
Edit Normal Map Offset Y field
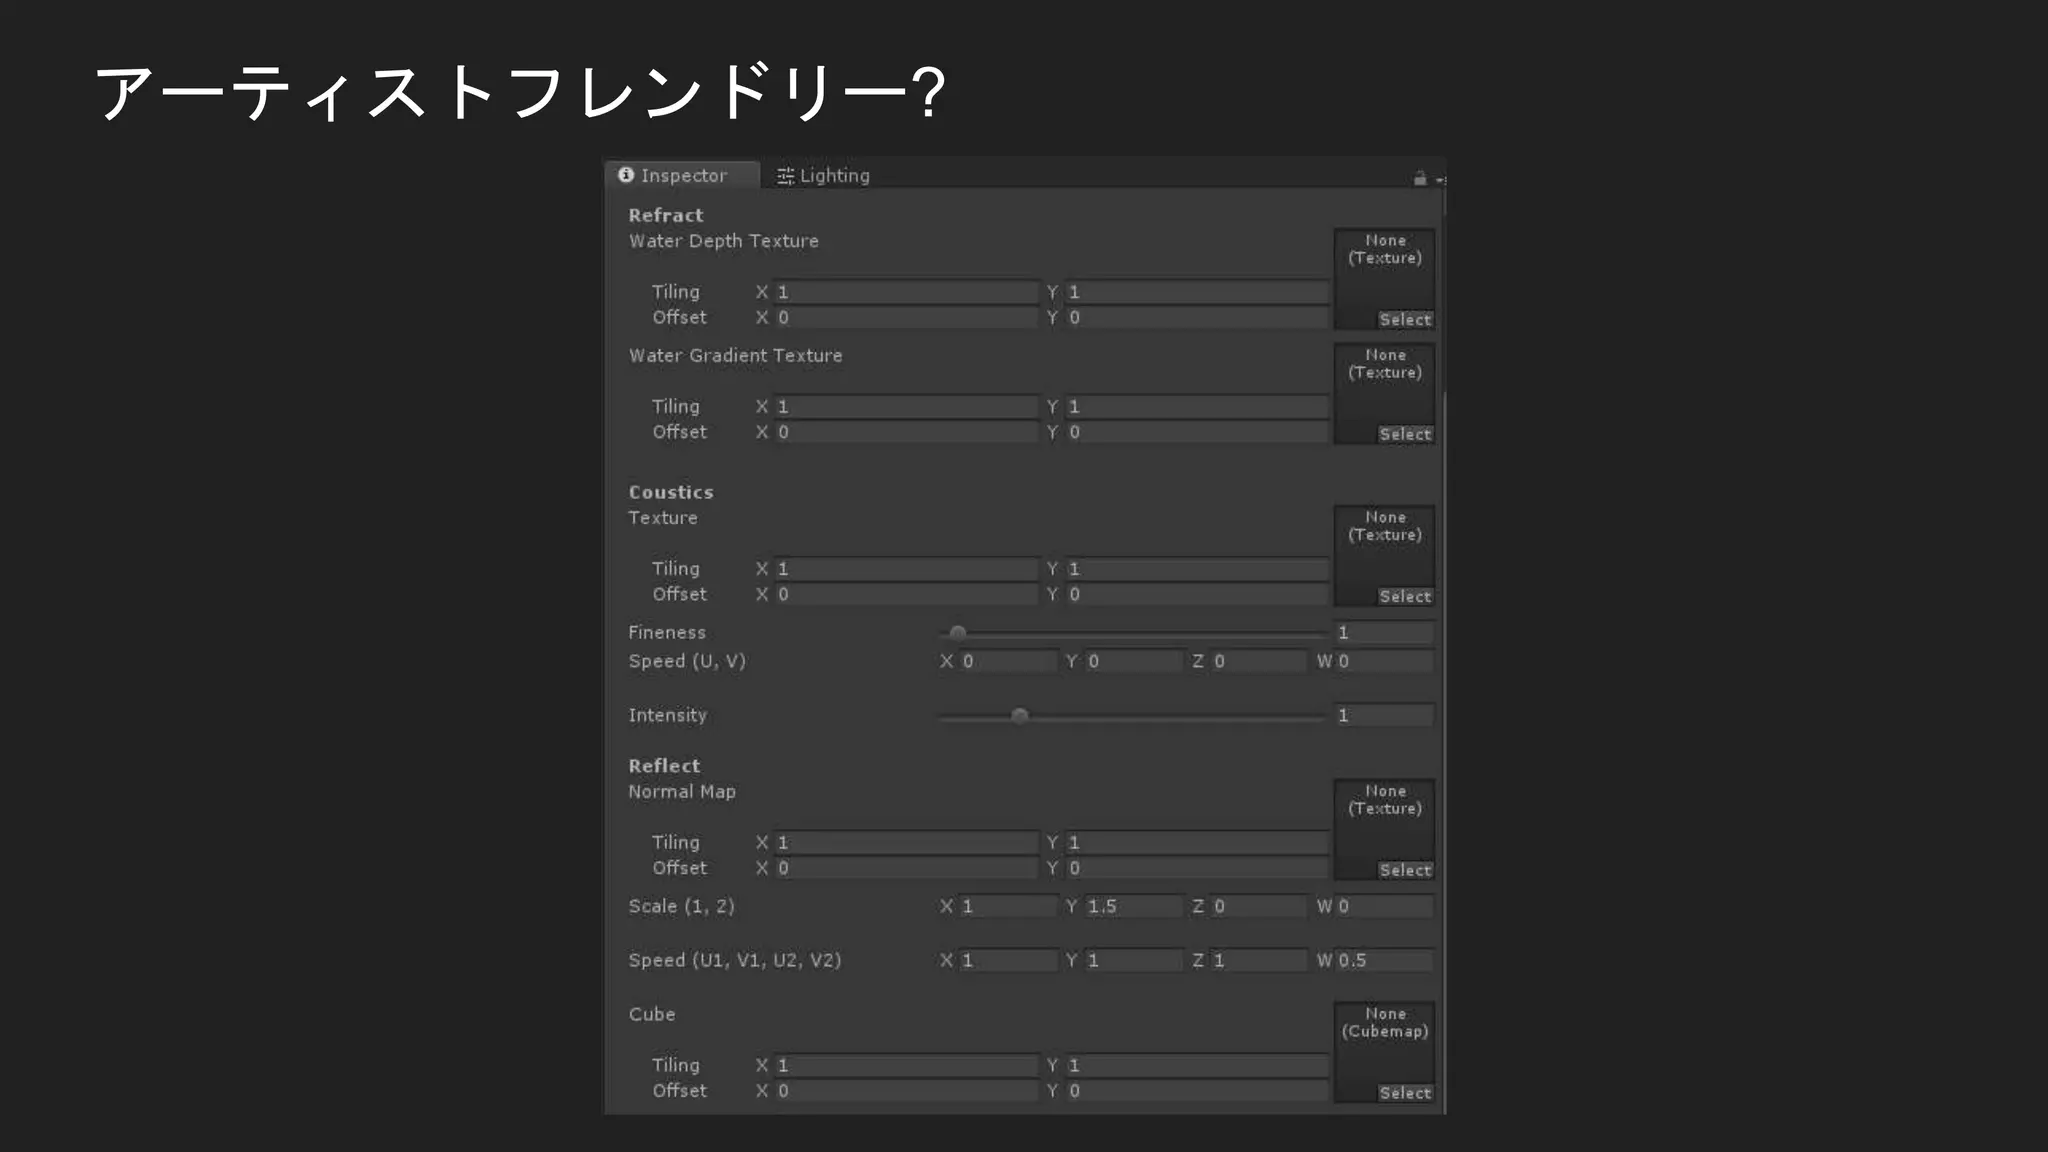click(1196, 868)
